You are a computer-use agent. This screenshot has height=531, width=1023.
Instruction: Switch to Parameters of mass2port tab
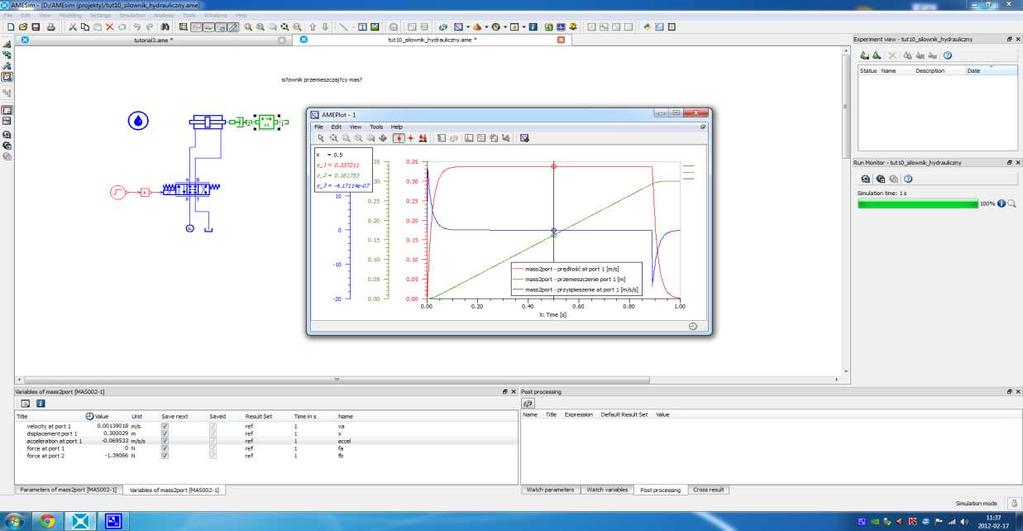tap(68, 489)
